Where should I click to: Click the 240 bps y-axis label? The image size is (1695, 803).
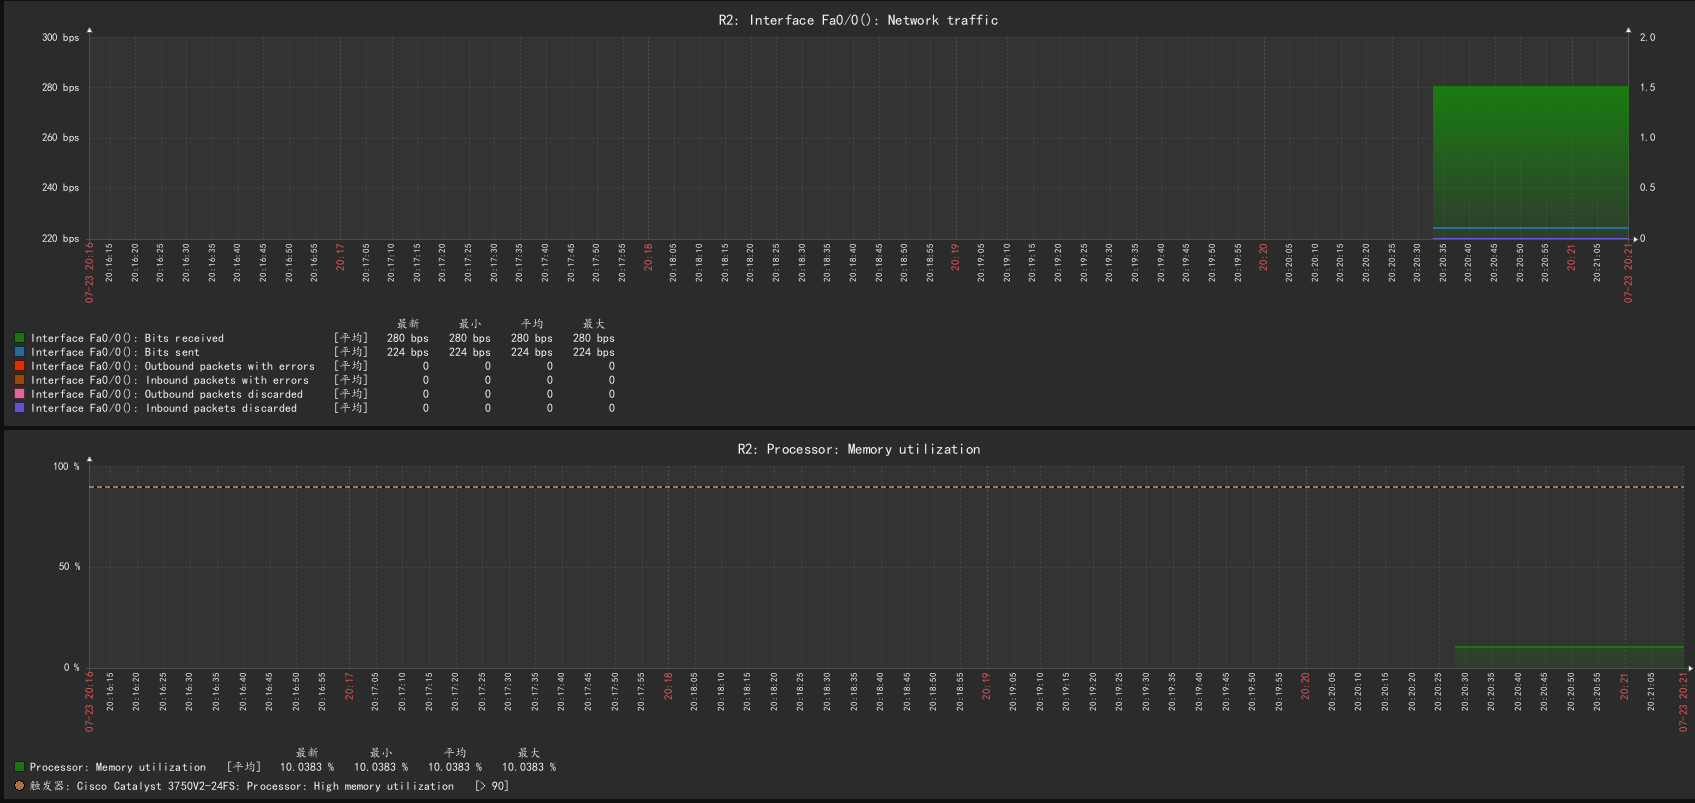click(60, 187)
